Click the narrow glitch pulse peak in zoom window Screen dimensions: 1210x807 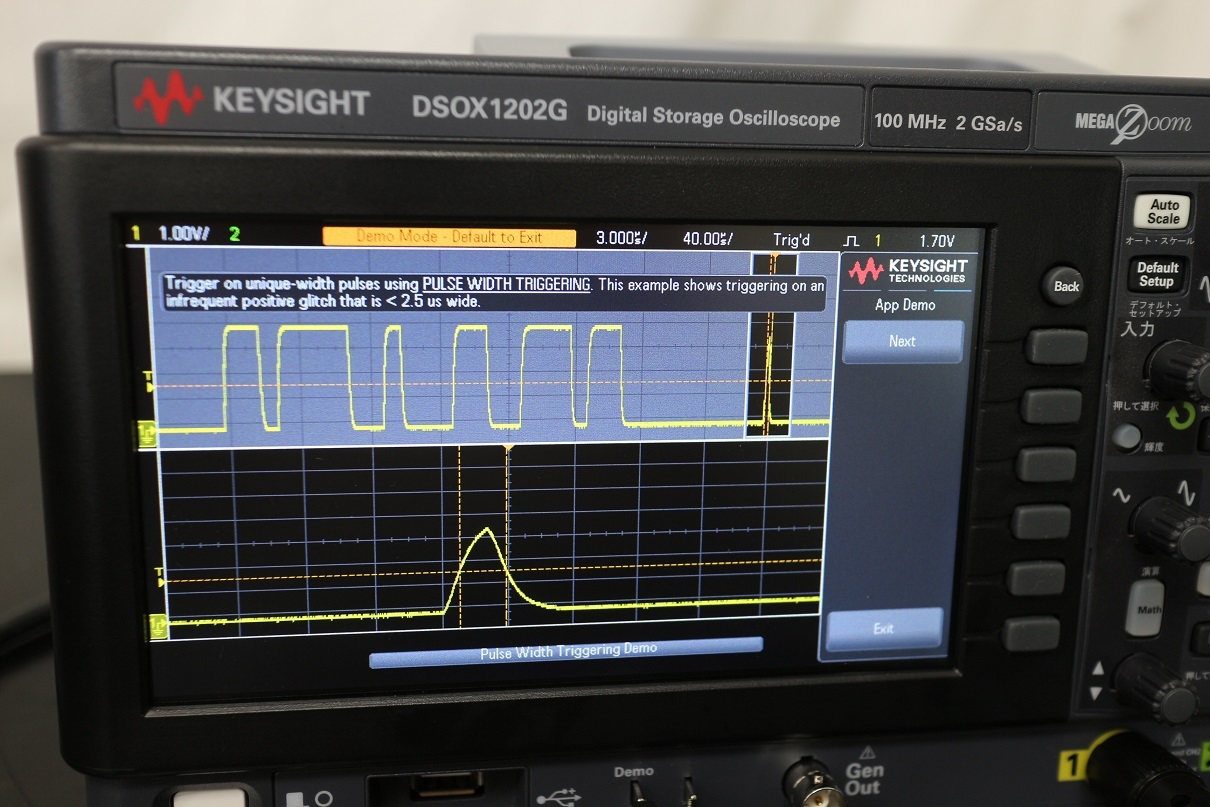click(487, 530)
